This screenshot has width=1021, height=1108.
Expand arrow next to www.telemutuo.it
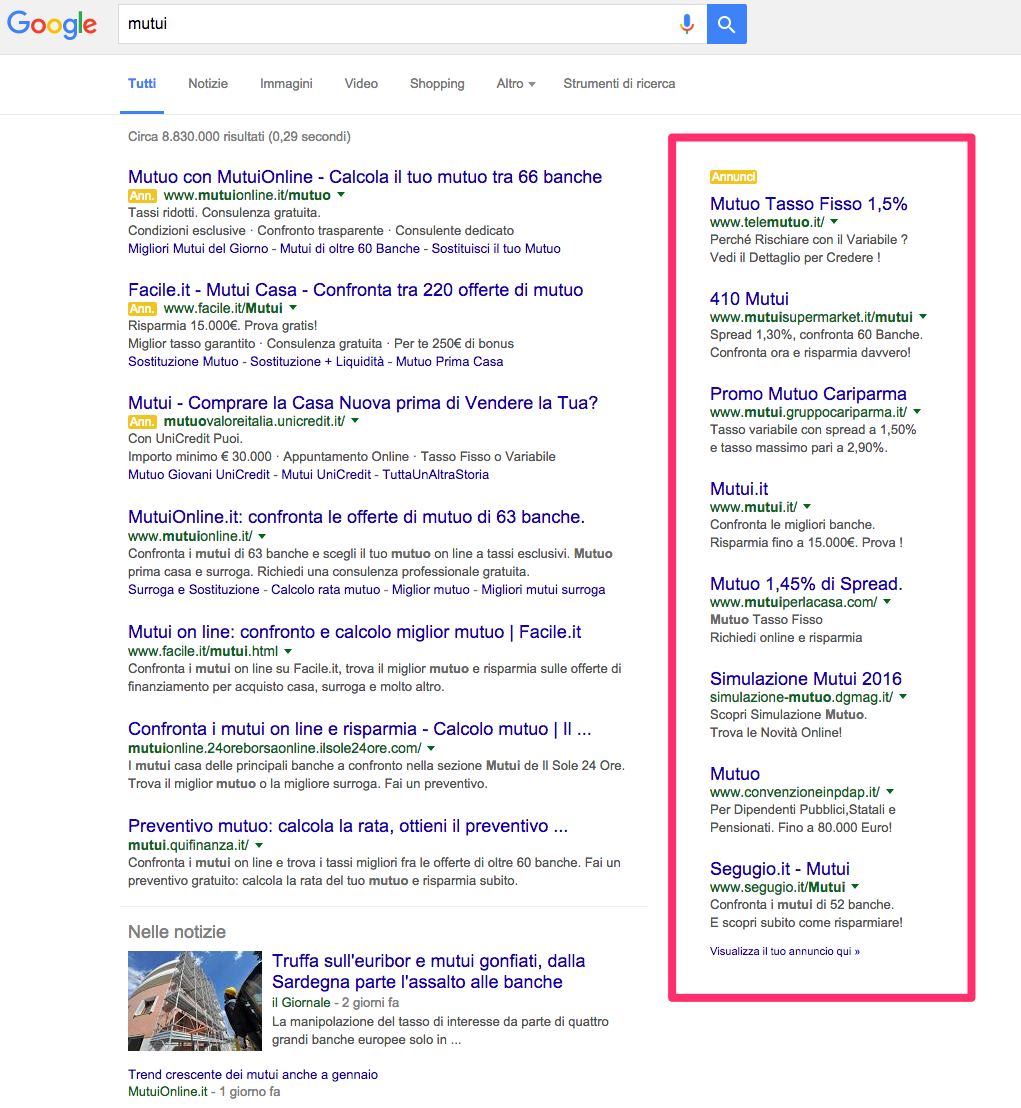tap(834, 222)
